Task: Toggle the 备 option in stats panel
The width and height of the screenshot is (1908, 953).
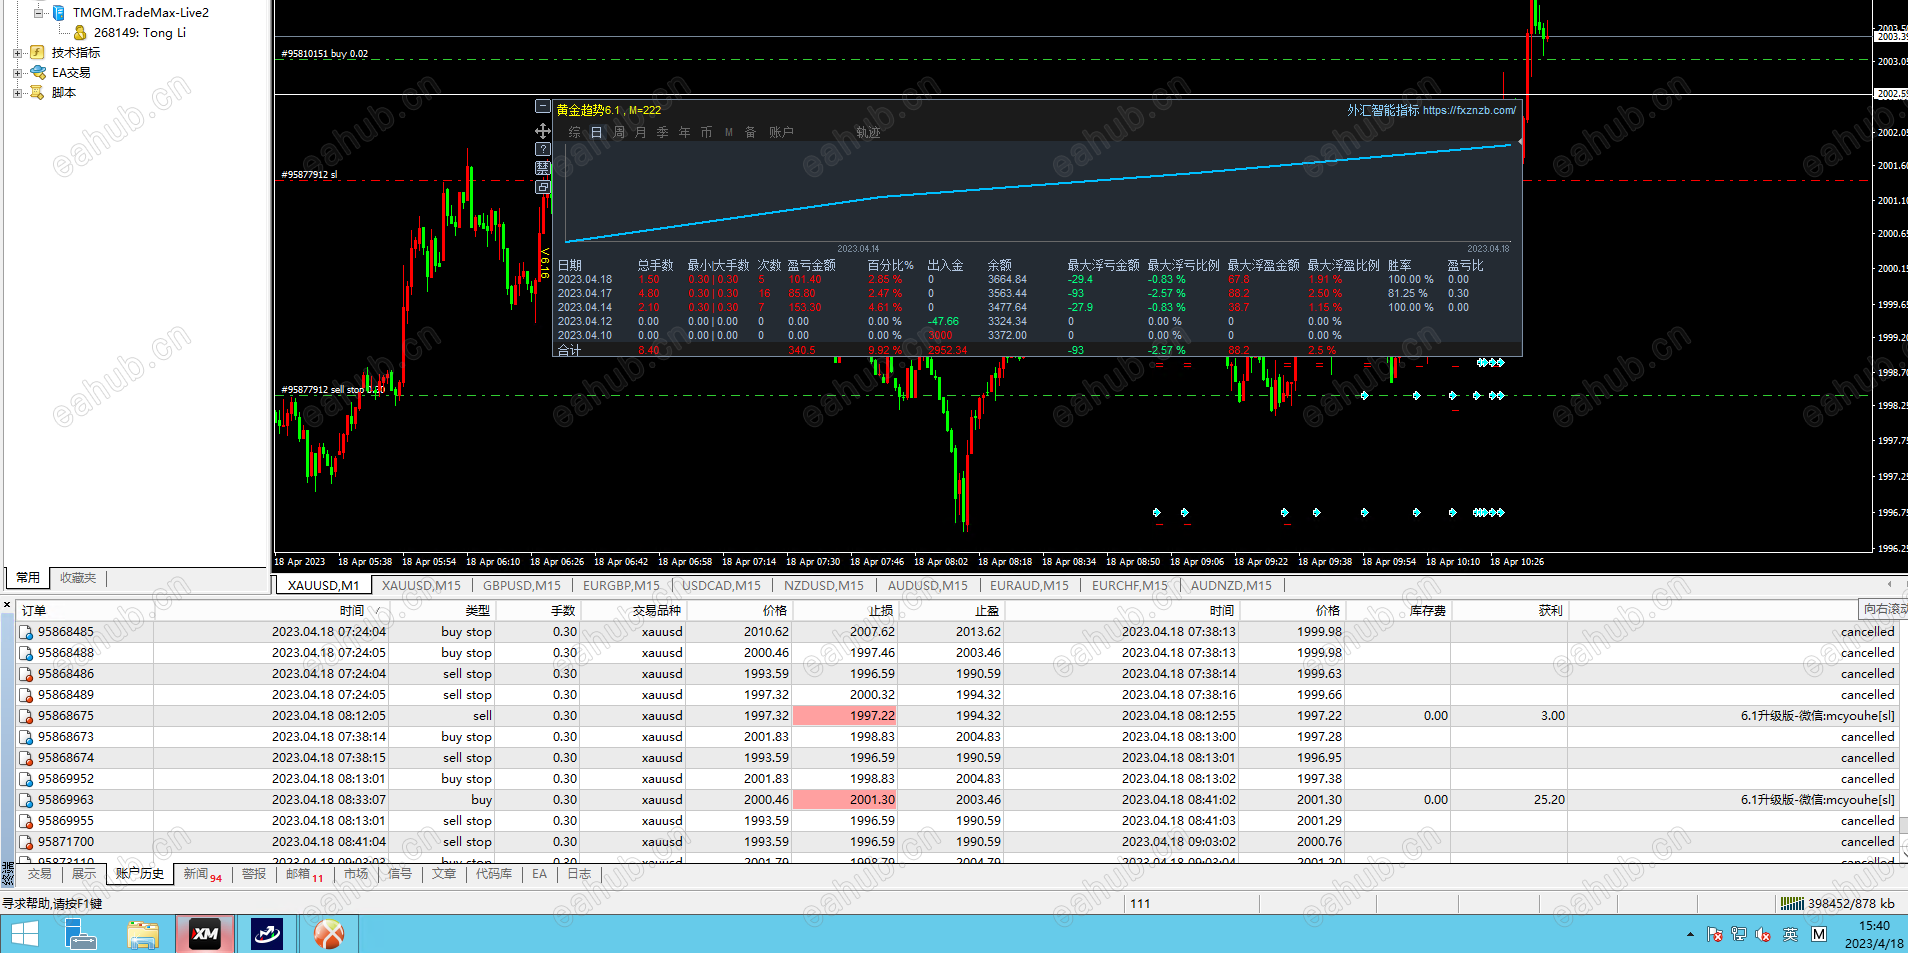Action: click(750, 132)
